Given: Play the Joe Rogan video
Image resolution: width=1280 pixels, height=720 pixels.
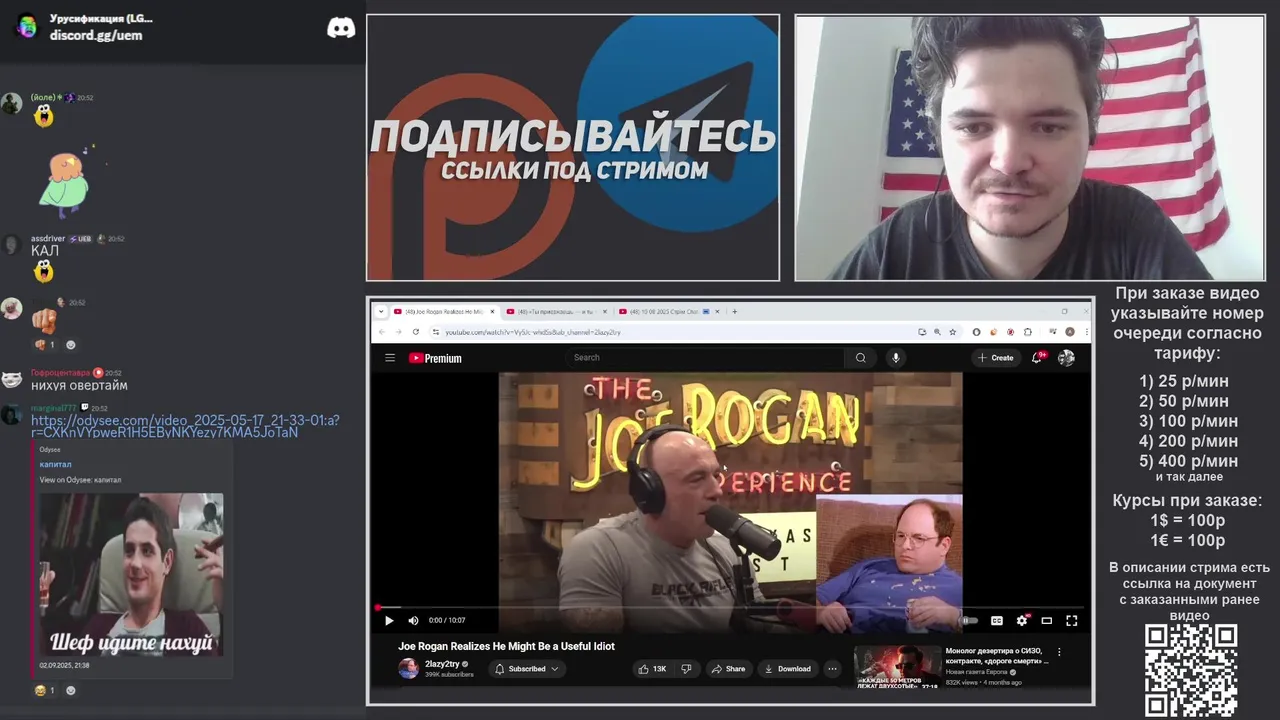Looking at the screenshot, I should (x=389, y=620).
